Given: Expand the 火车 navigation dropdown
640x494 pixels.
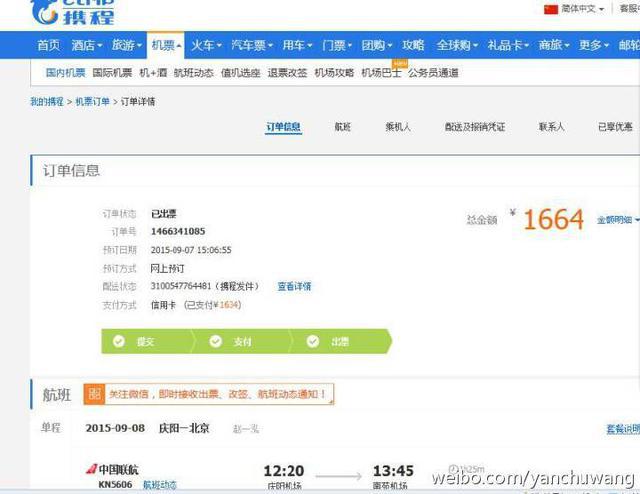Looking at the screenshot, I should (x=206, y=45).
